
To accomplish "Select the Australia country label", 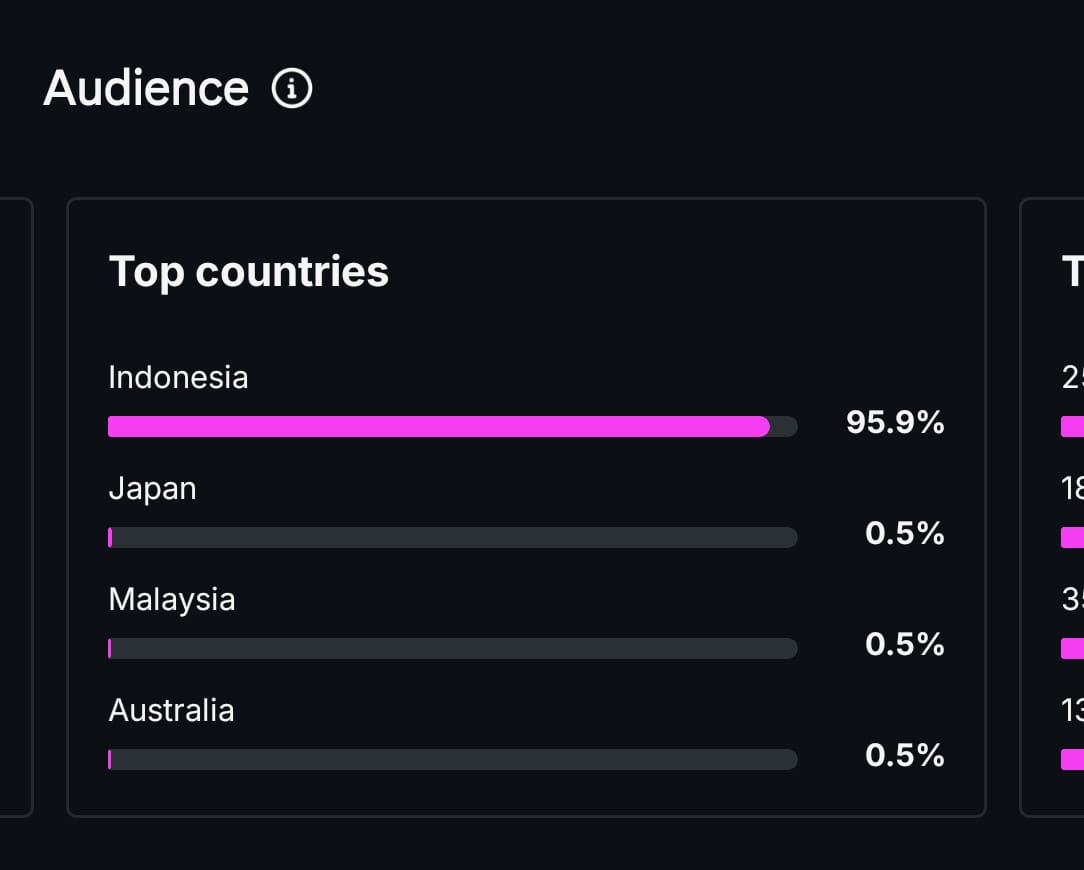I will (x=171, y=710).
